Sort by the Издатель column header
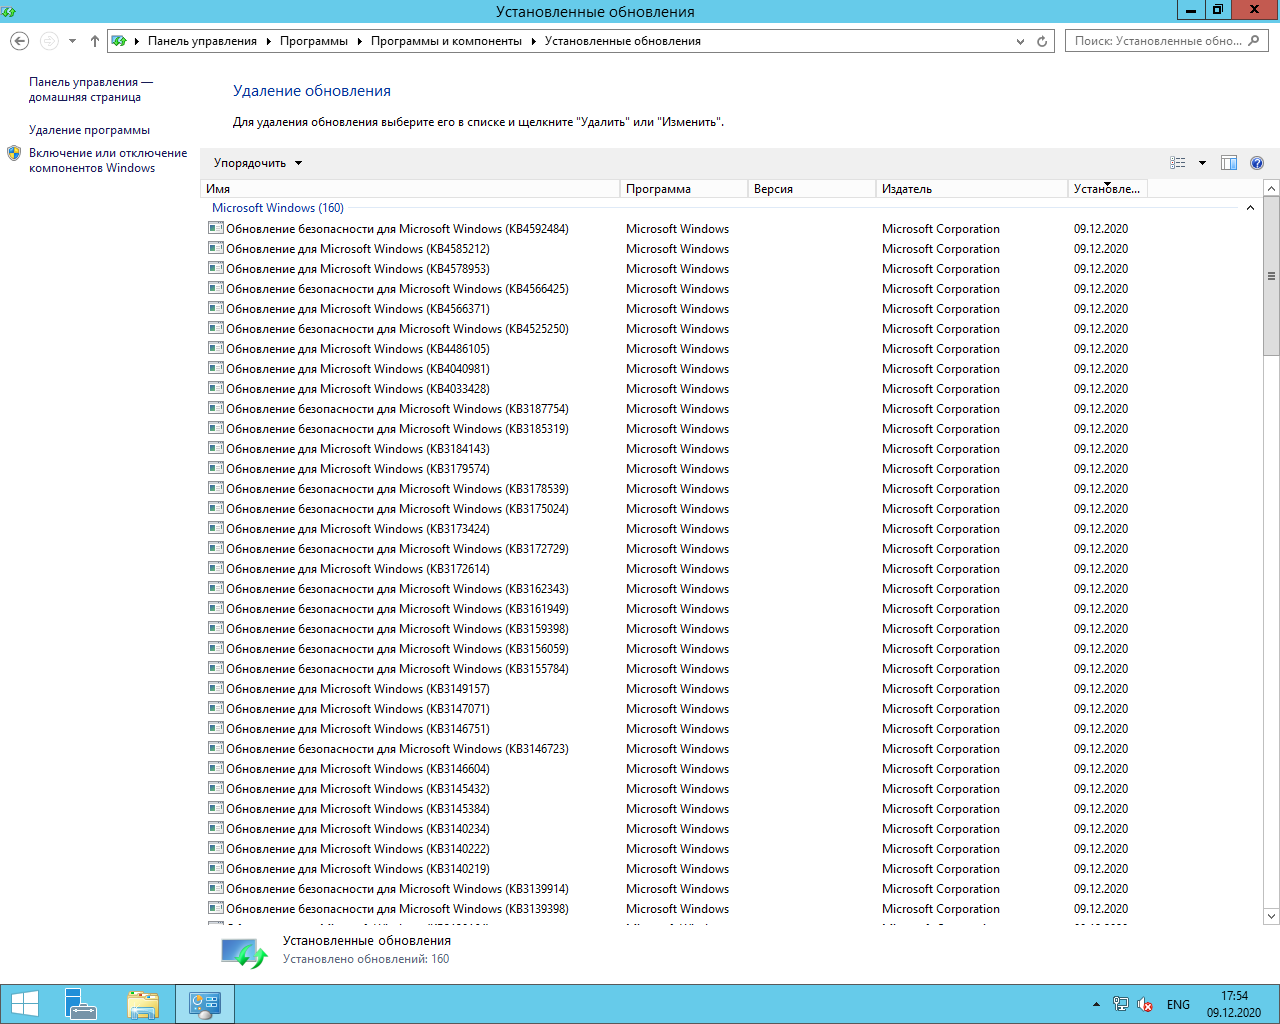1280x1024 pixels. [x=972, y=188]
